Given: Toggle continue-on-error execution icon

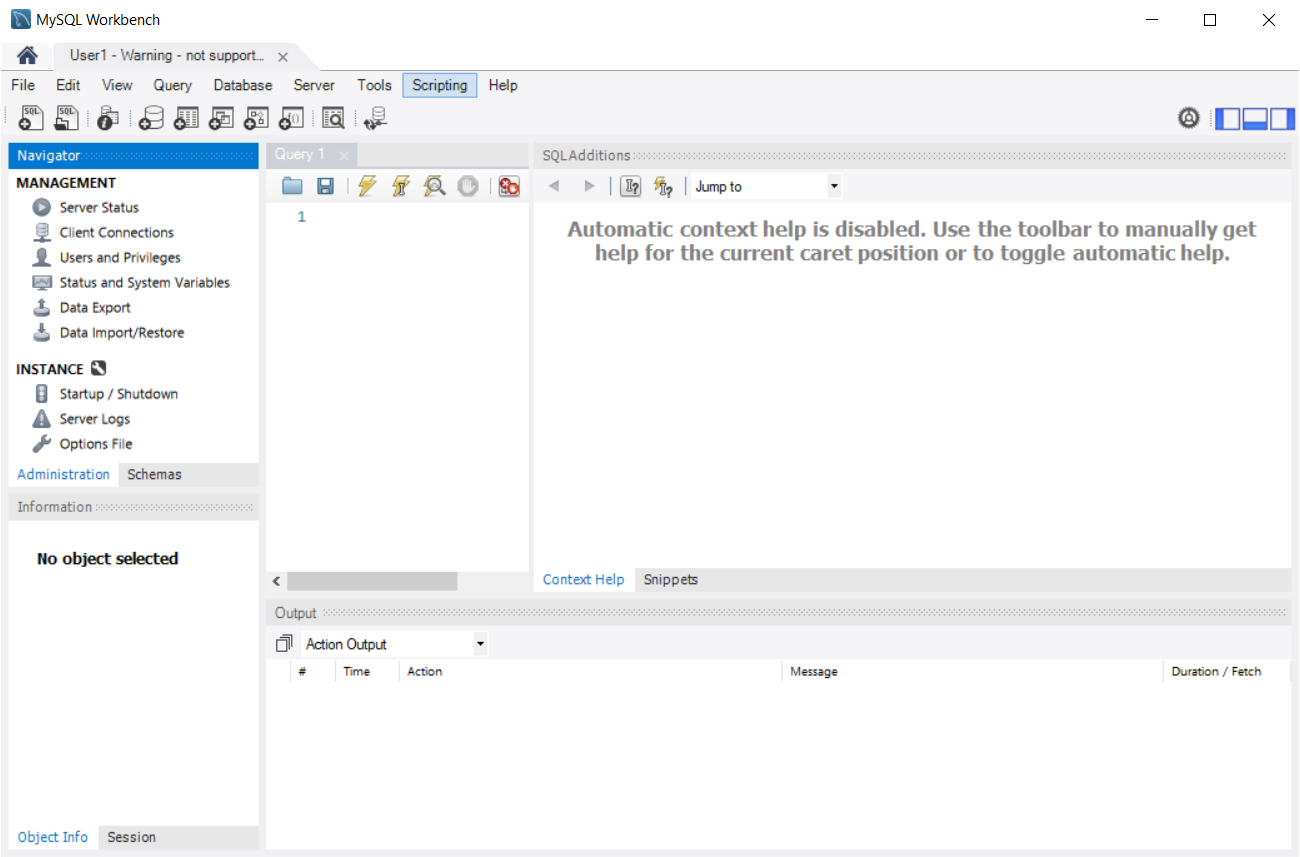Looking at the screenshot, I should 509,186.
